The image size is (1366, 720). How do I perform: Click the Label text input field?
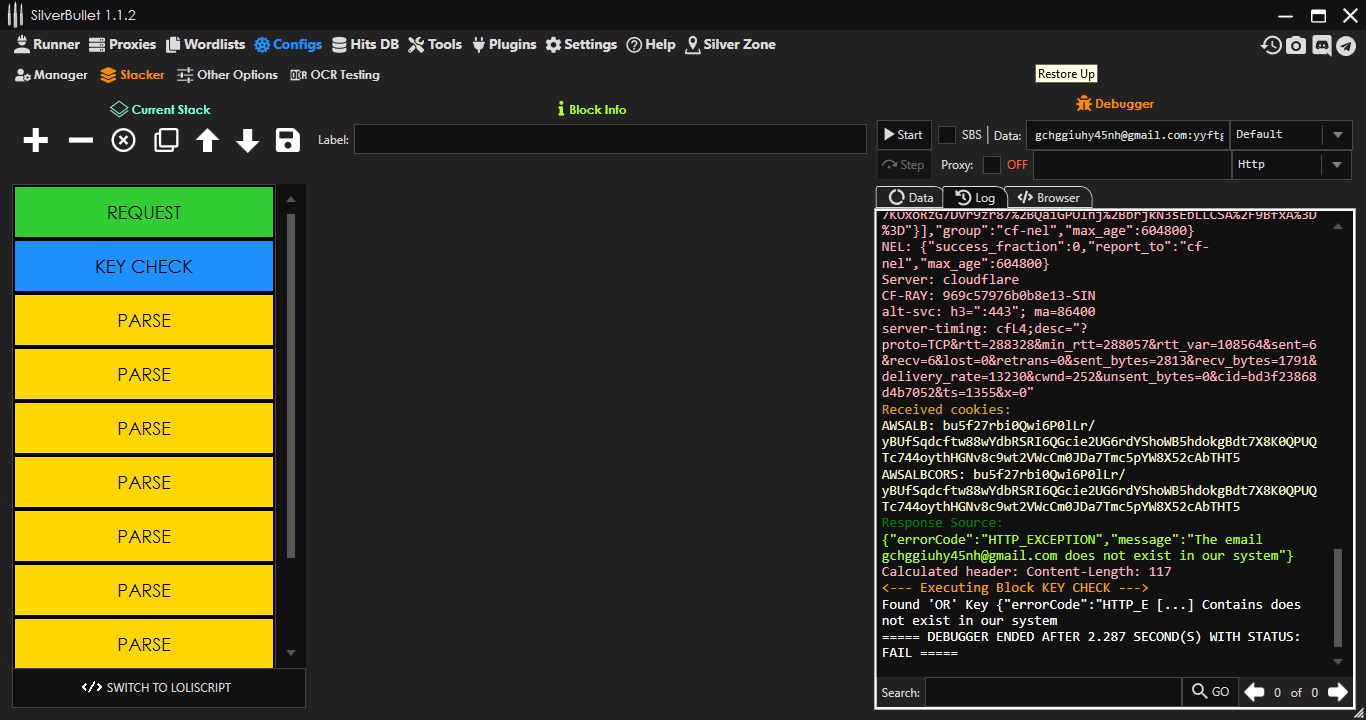610,140
